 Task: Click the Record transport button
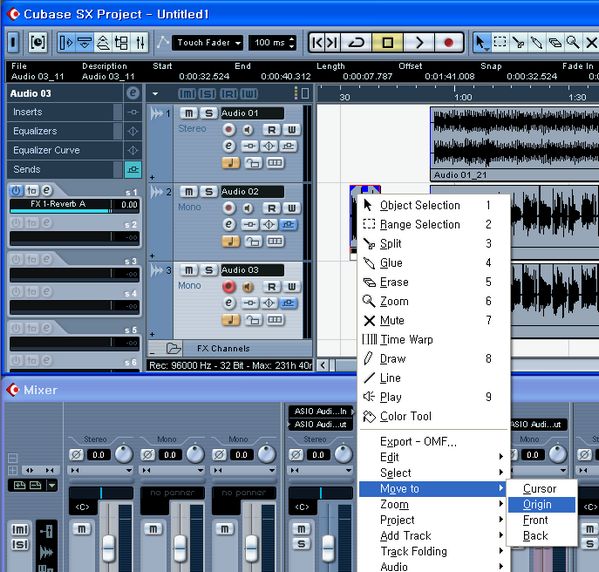pos(448,42)
